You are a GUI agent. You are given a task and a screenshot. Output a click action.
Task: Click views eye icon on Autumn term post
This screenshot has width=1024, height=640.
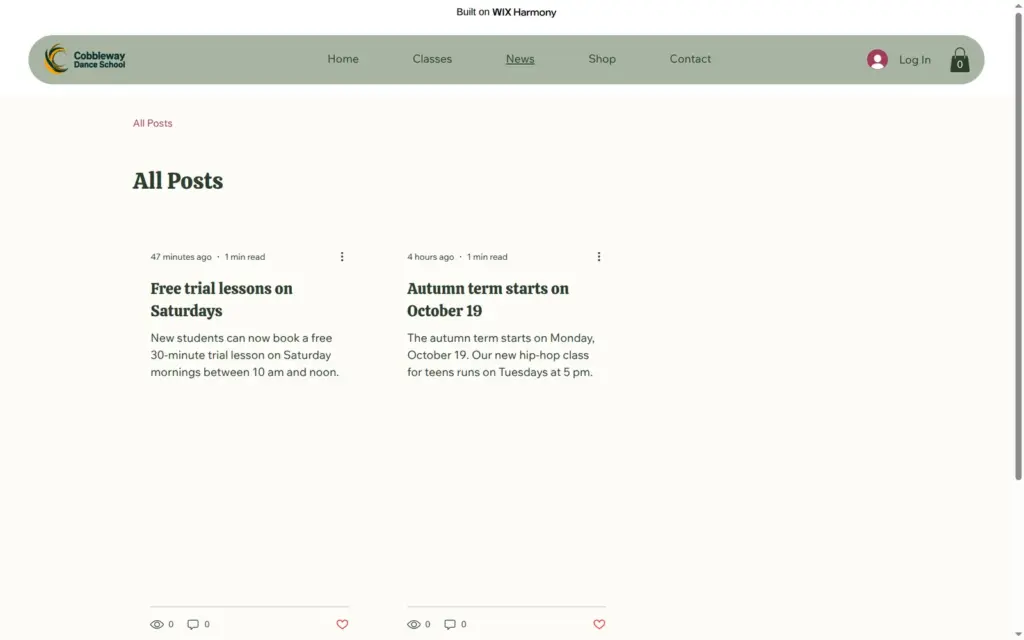pos(413,624)
